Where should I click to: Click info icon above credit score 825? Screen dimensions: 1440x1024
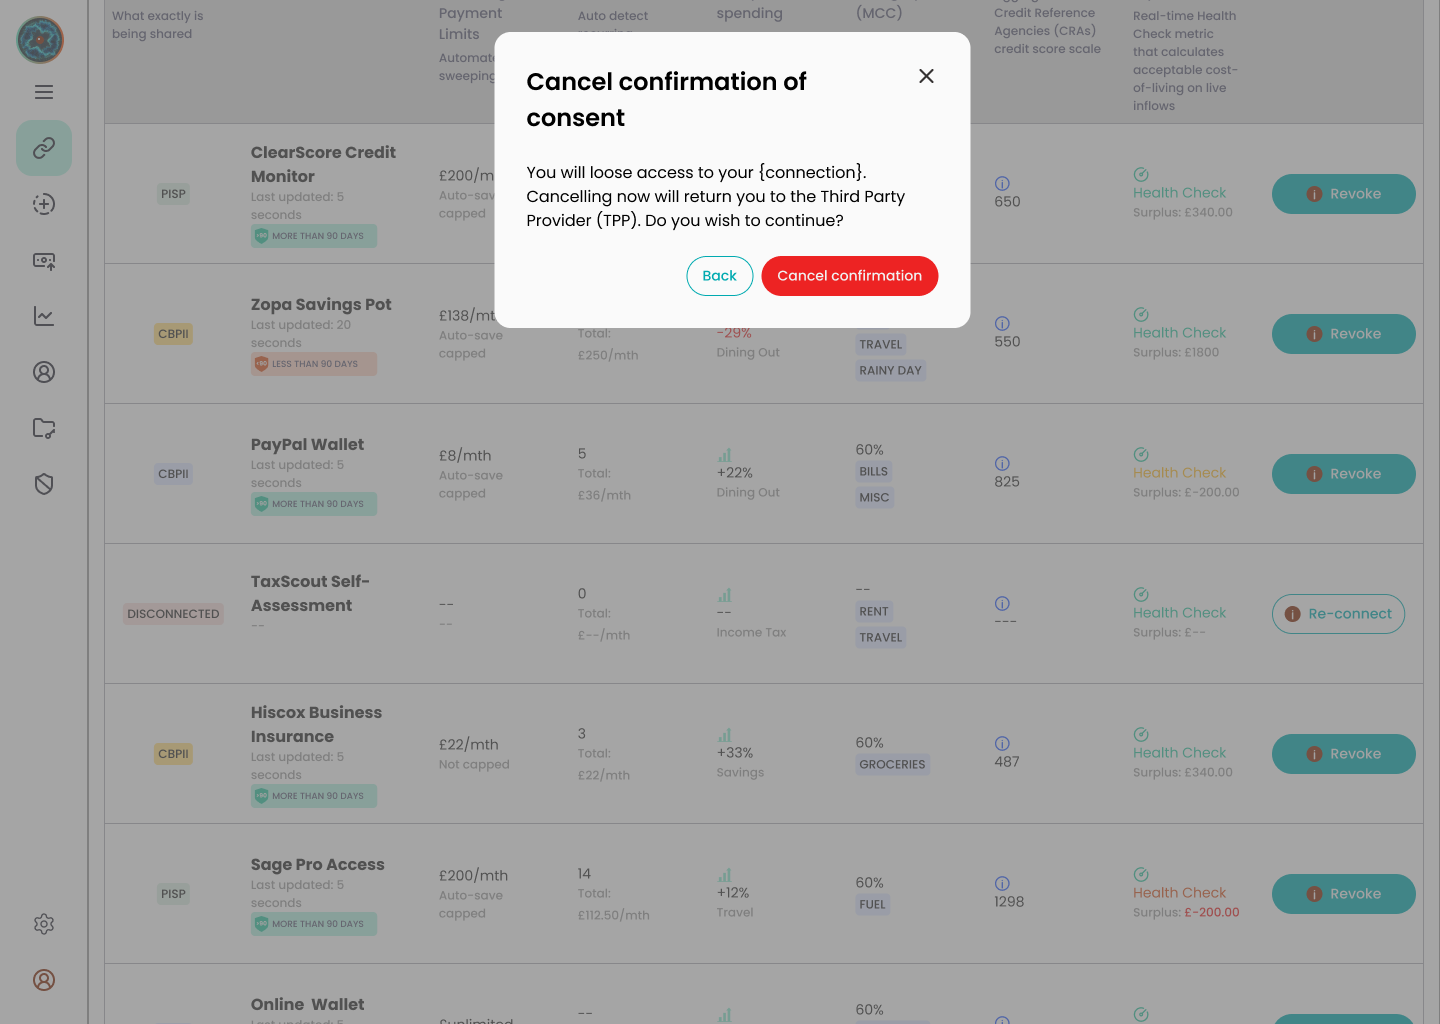click(x=1002, y=464)
